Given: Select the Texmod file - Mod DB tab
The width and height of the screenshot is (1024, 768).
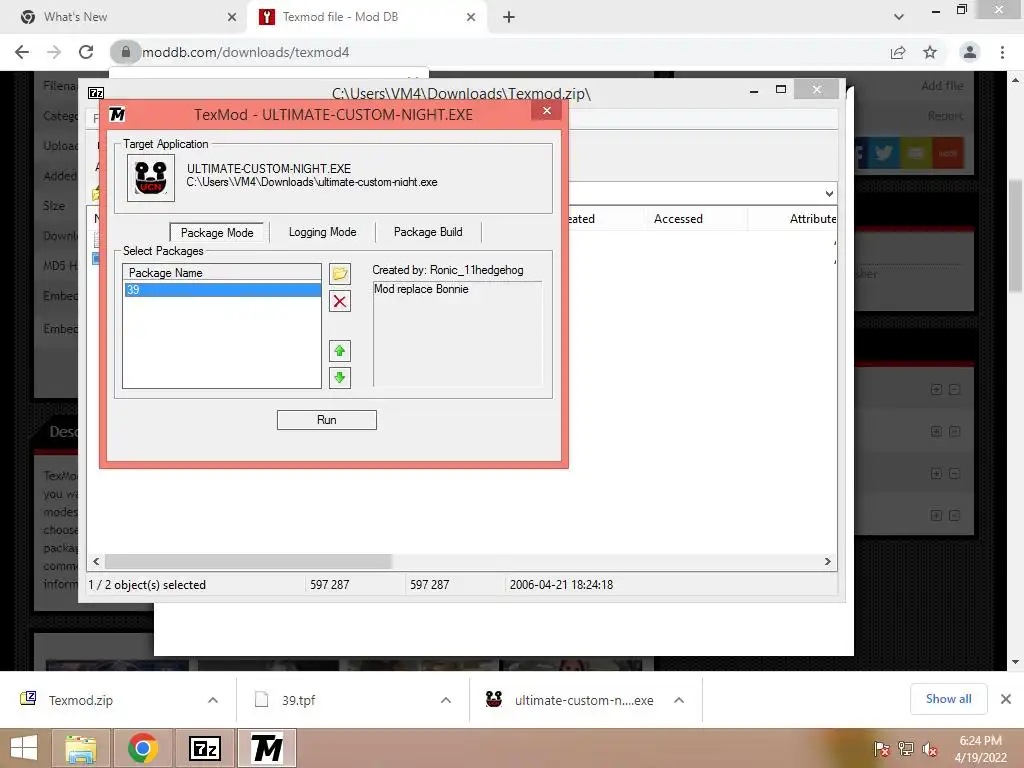Looking at the screenshot, I should [366, 17].
